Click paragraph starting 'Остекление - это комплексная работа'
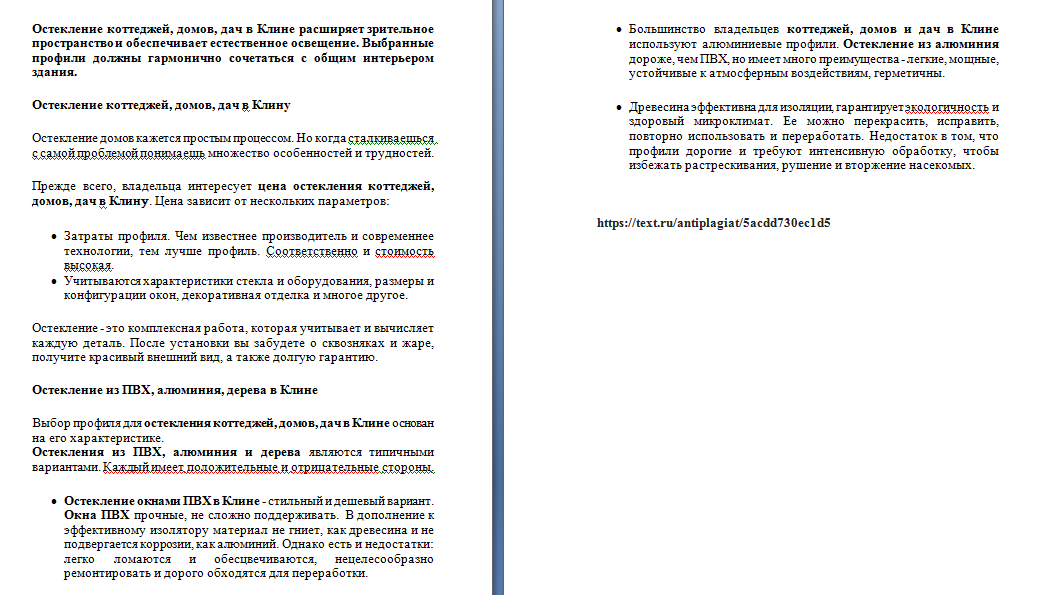Viewport: 1041px width, 595px height. click(232, 343)
